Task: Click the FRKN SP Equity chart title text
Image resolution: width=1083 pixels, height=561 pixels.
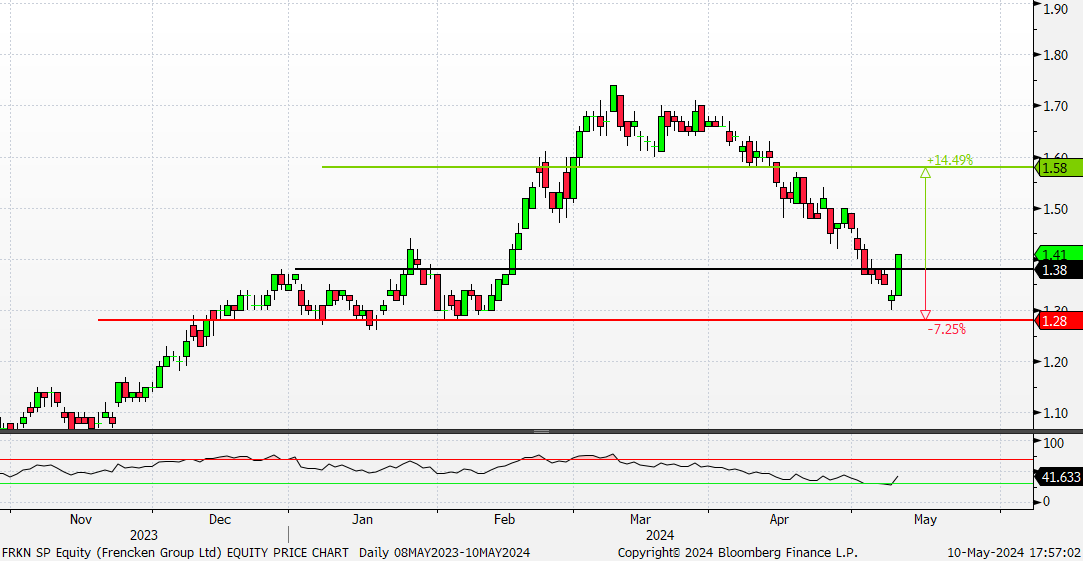Action: [x=175, y=553]
